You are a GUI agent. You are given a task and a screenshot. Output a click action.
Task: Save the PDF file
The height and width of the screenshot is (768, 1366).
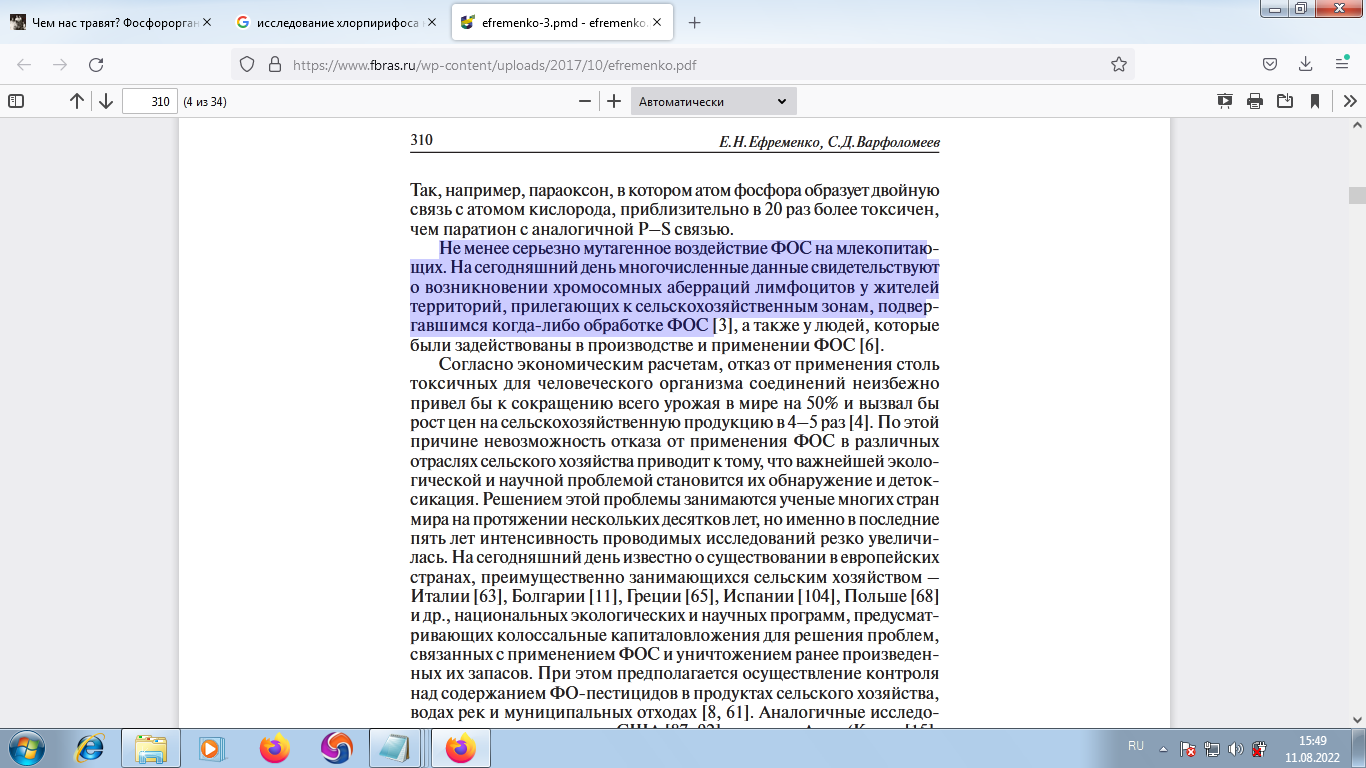(1285, 101)
